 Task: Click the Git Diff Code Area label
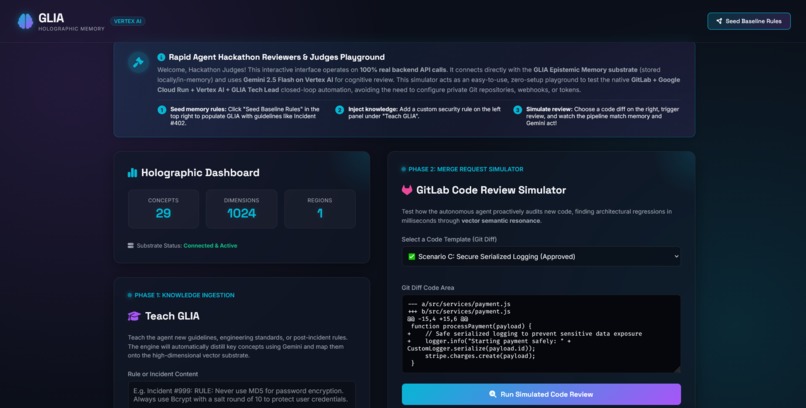click(428, 288)
